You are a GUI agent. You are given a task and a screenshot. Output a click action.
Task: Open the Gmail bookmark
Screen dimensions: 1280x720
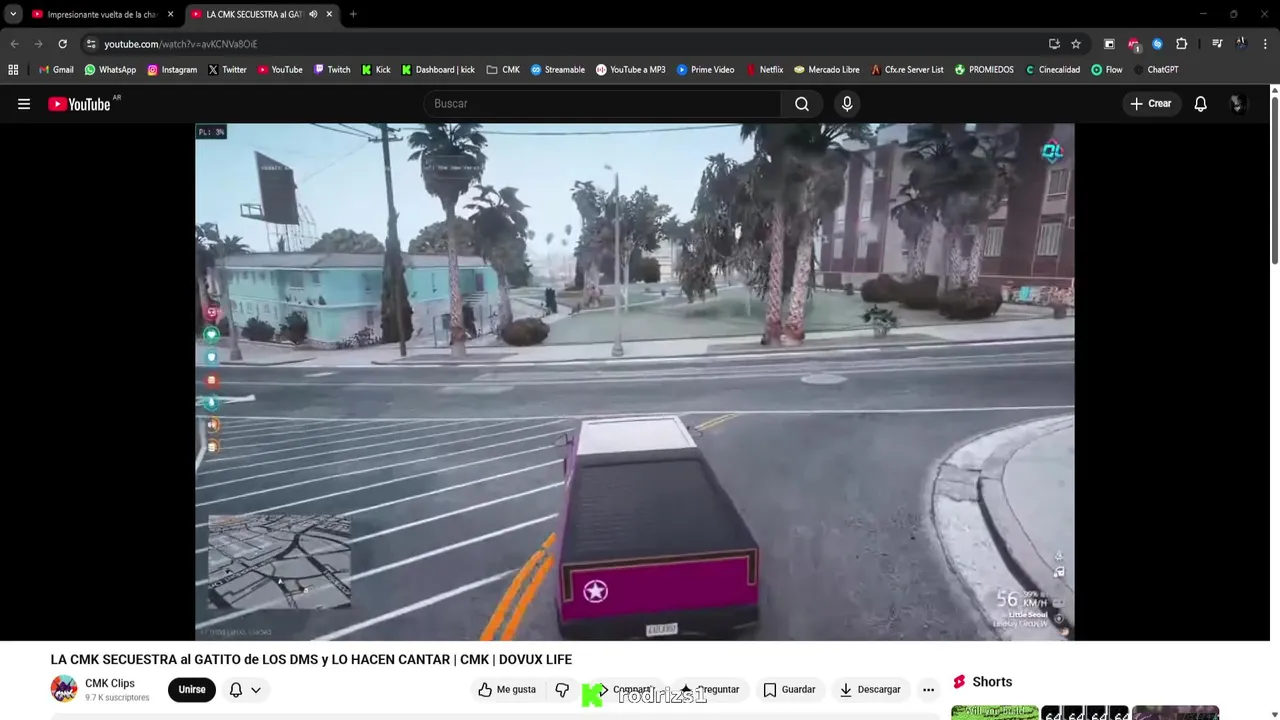coord(55,70)
